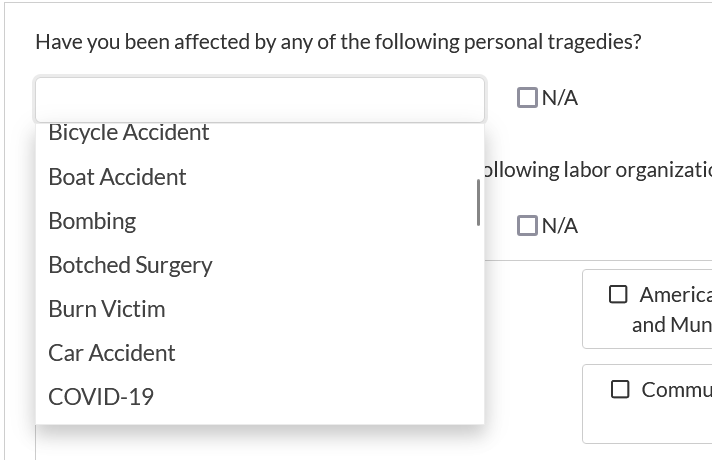Choose COVID-19 from the list
712x460 pixels.
[x=101, y=397]
